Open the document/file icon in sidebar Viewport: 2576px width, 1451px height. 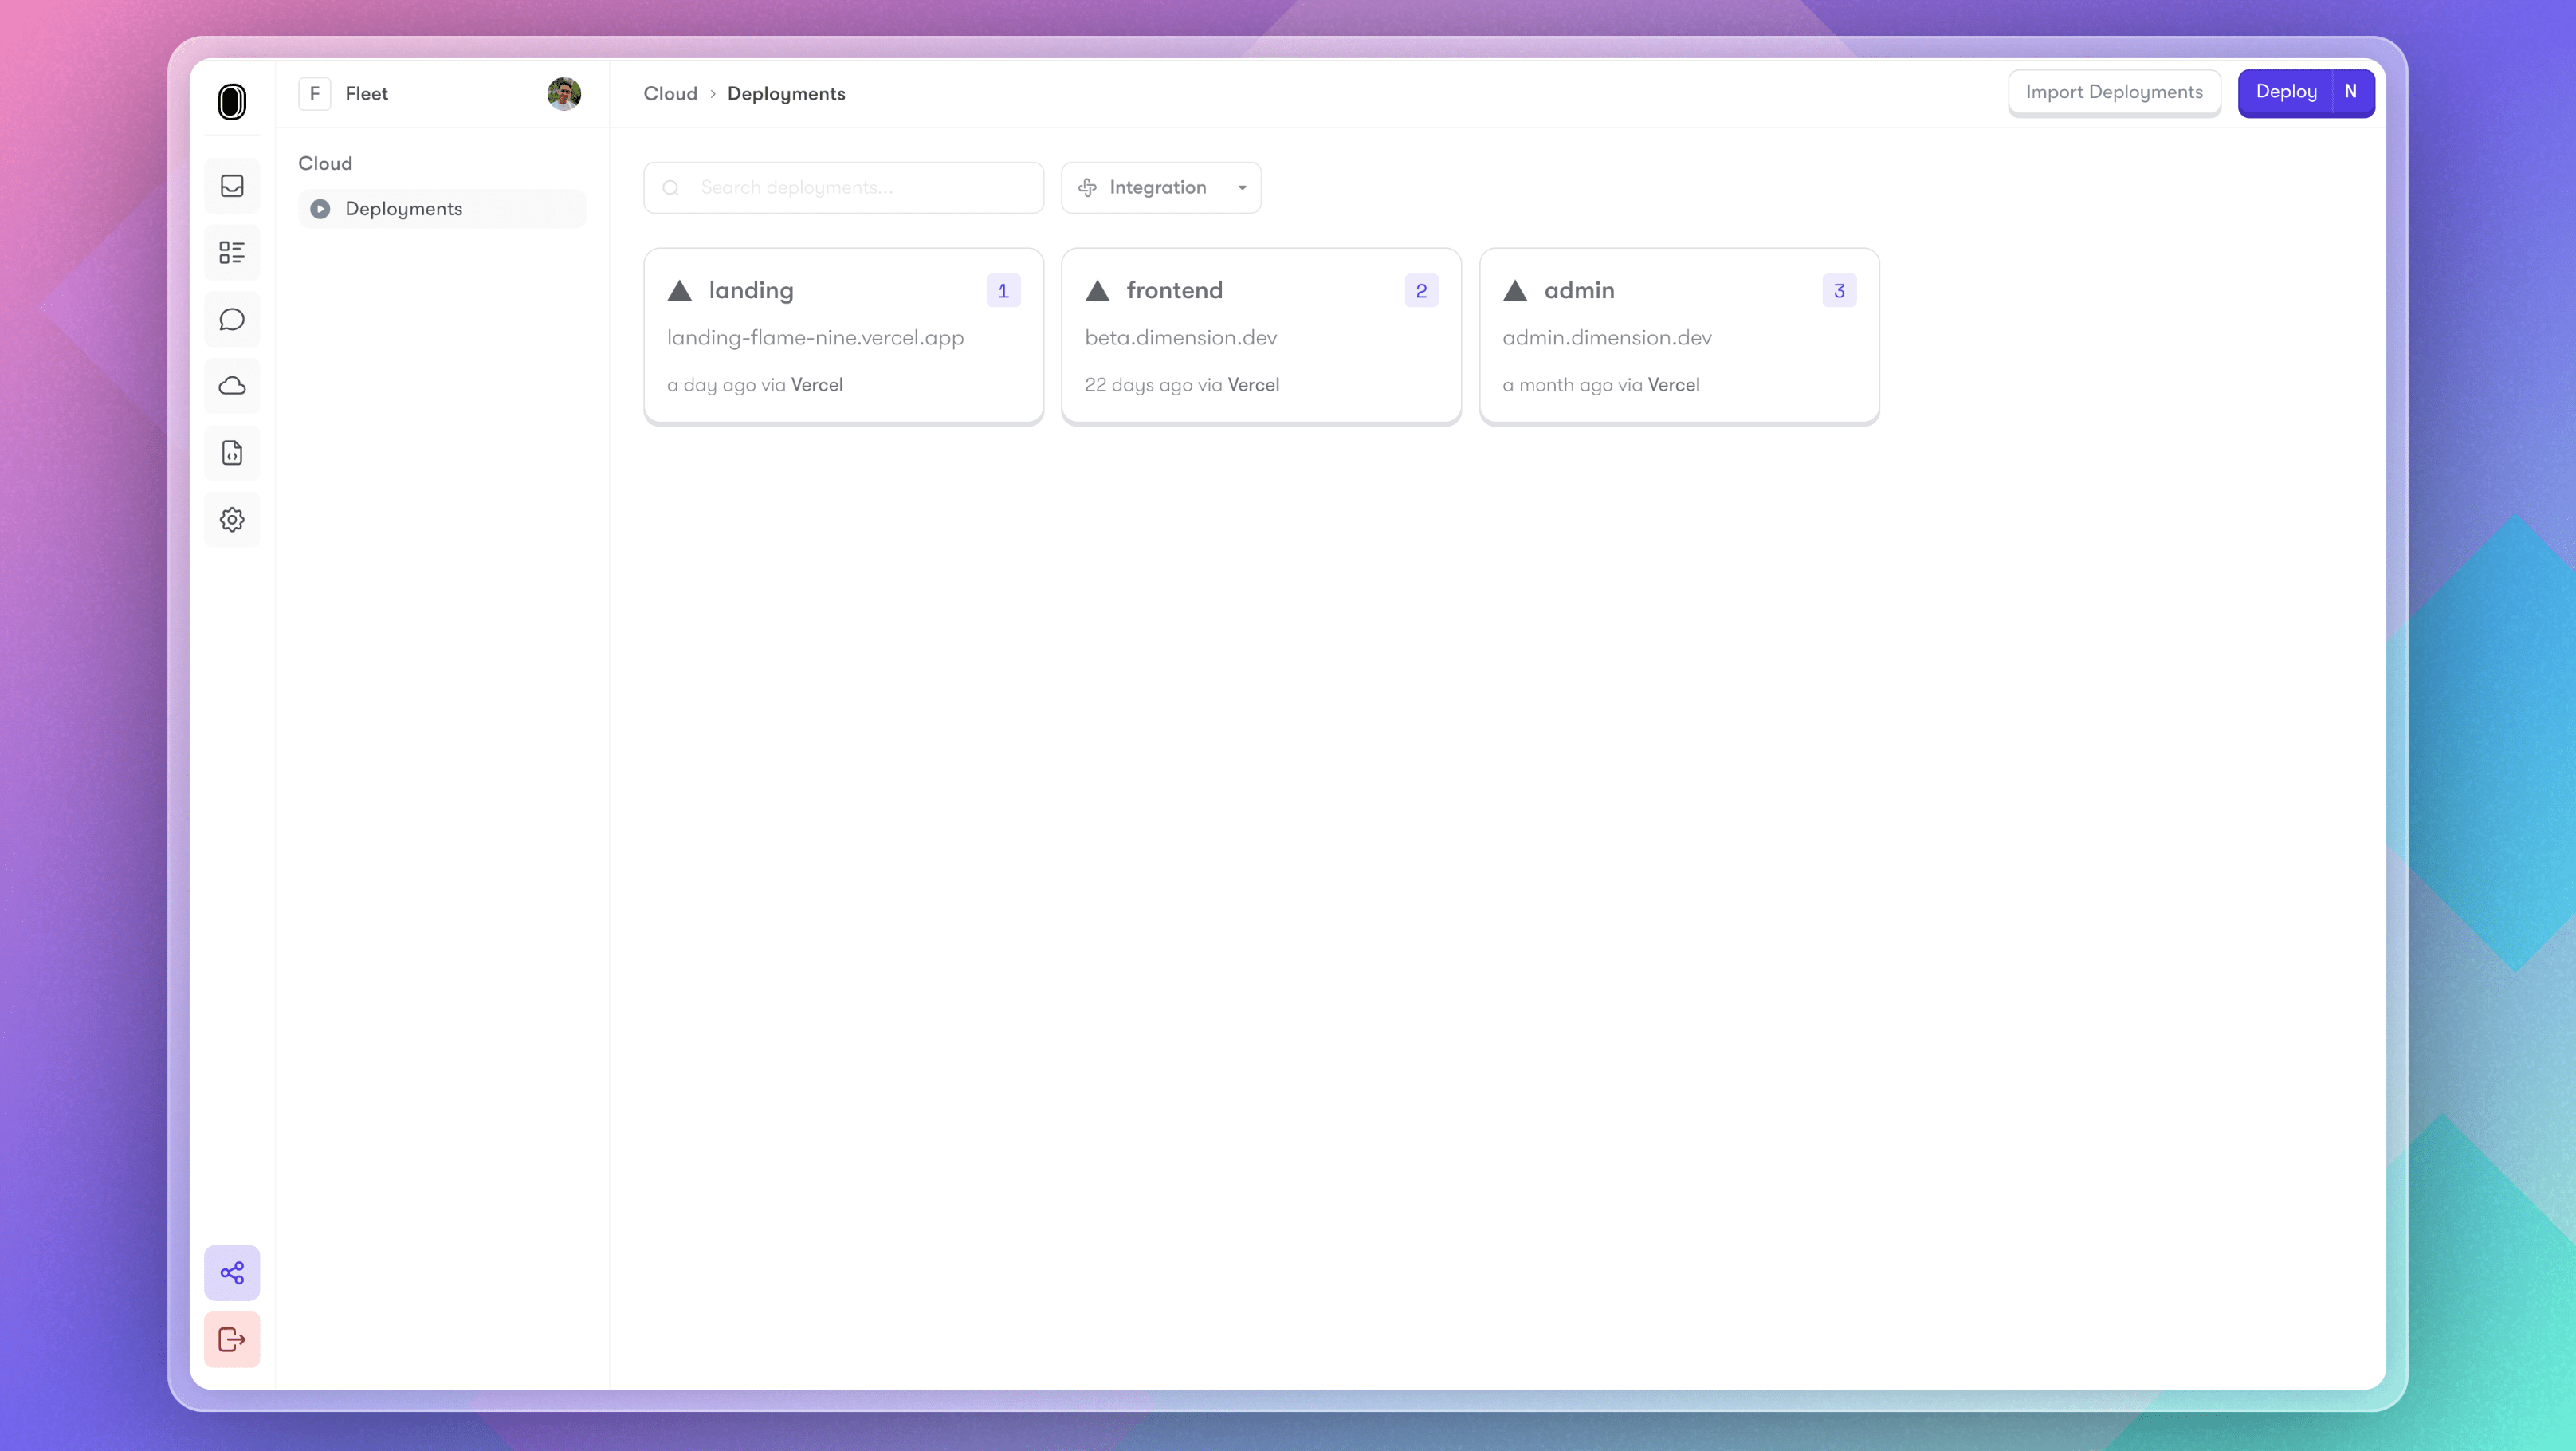[232, 453]
